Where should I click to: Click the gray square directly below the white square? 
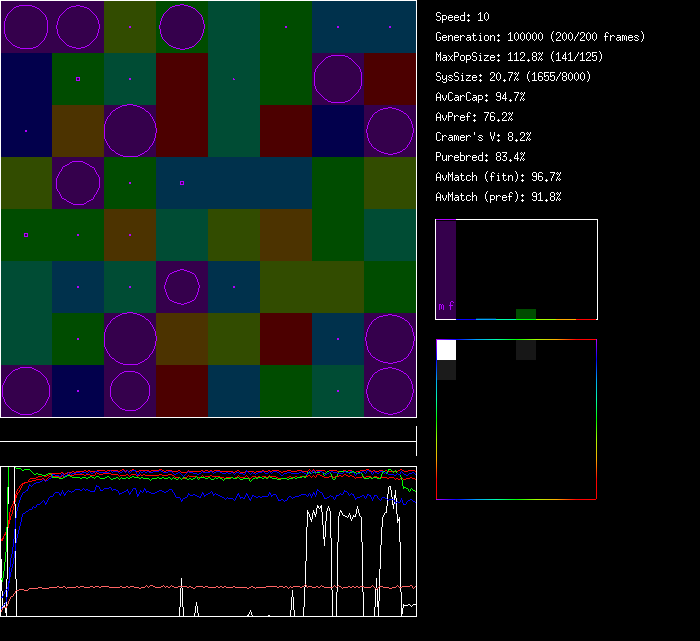pos(446,370)
